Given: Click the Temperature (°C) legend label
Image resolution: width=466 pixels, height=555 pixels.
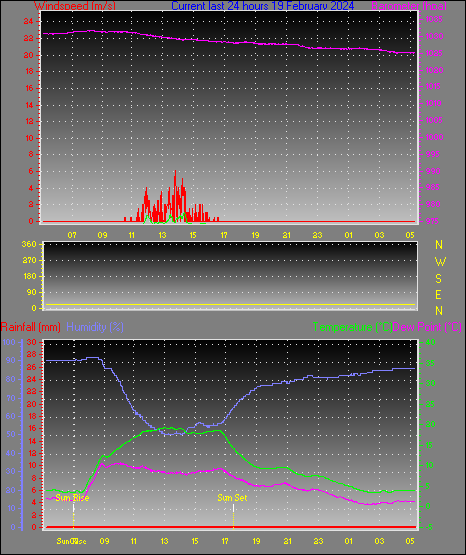Looking at the screenshot, I should (352, 327).
